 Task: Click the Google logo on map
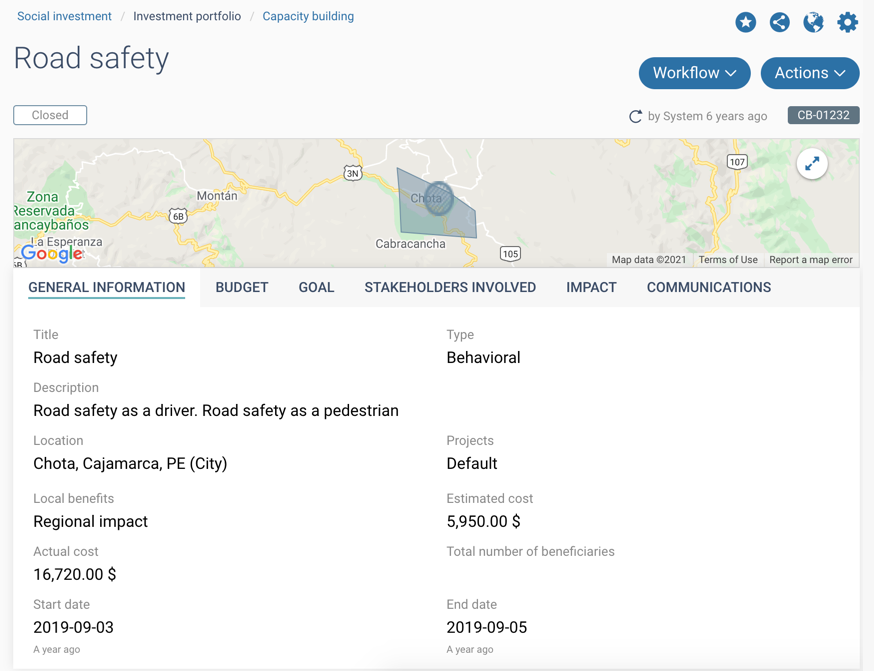pos(52,254)
